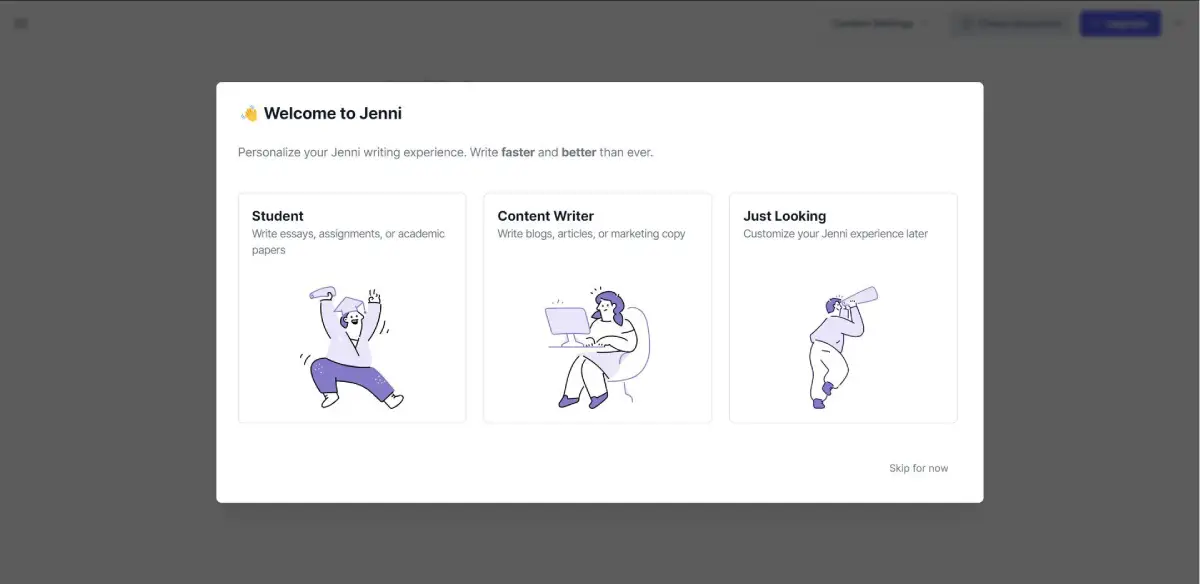Expand the chevron right of the Upgrade button
This screenshot has height=584, width=1200.
tap(1178, 23)
